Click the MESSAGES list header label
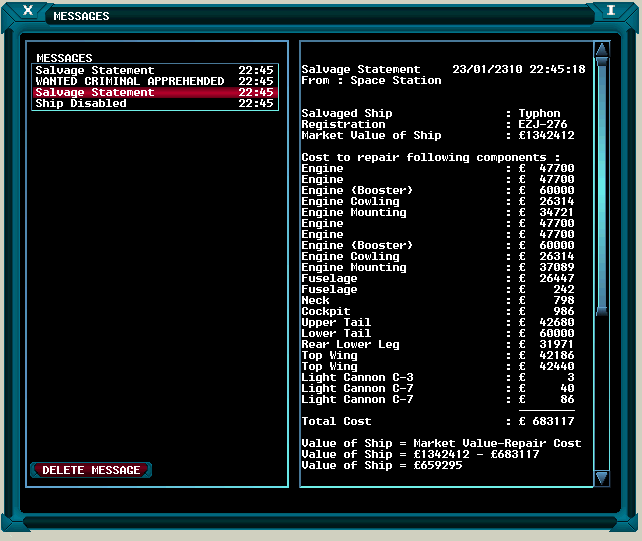The height and width of the screenshot is (541, 642). (x=64, y=58)
